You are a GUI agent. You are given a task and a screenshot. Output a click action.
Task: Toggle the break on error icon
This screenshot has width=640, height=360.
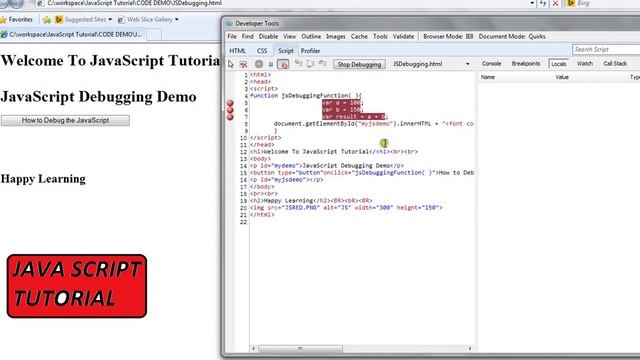[x=283, y=64]
